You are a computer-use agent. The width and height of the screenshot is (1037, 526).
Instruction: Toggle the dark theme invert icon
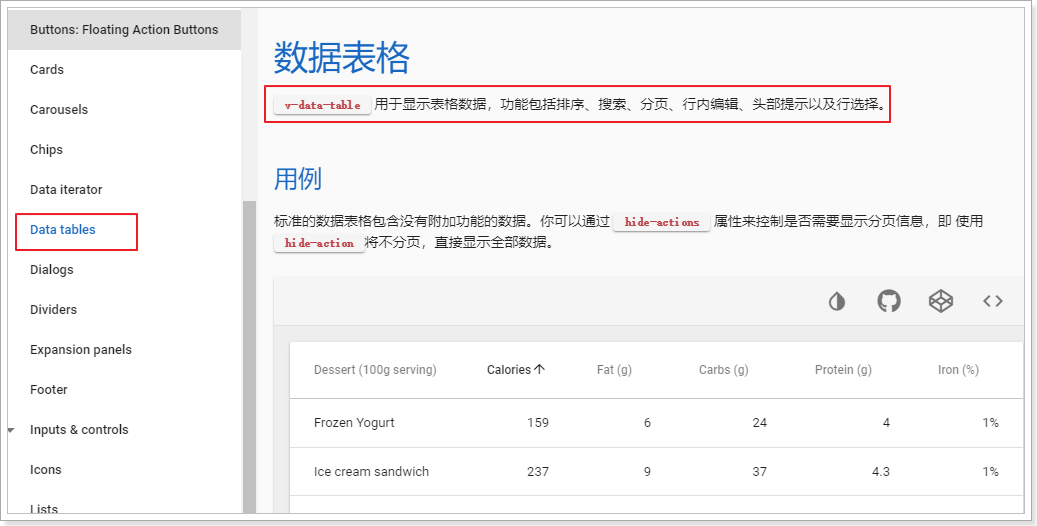pos(837,301)
